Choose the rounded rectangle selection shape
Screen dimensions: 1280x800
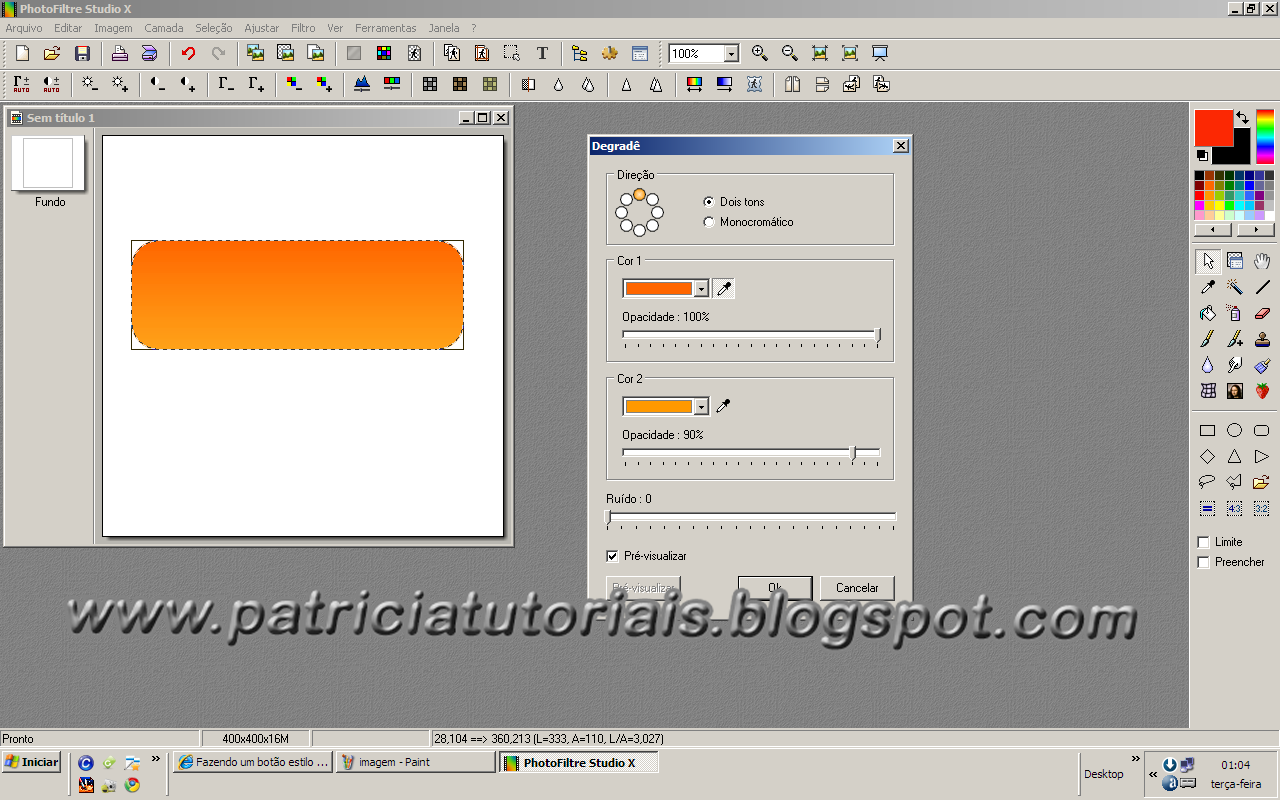point(1262,431)
